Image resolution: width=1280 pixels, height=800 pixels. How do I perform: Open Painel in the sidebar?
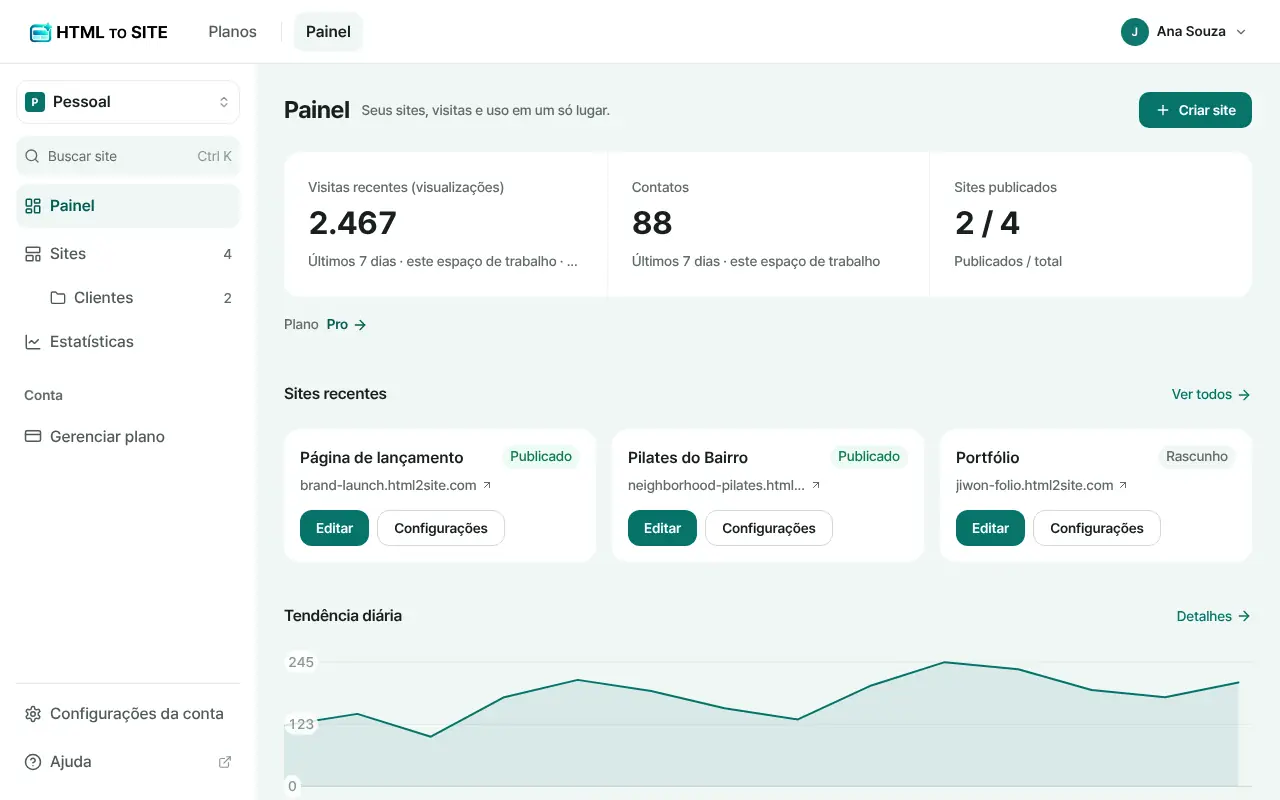(128, 206)
